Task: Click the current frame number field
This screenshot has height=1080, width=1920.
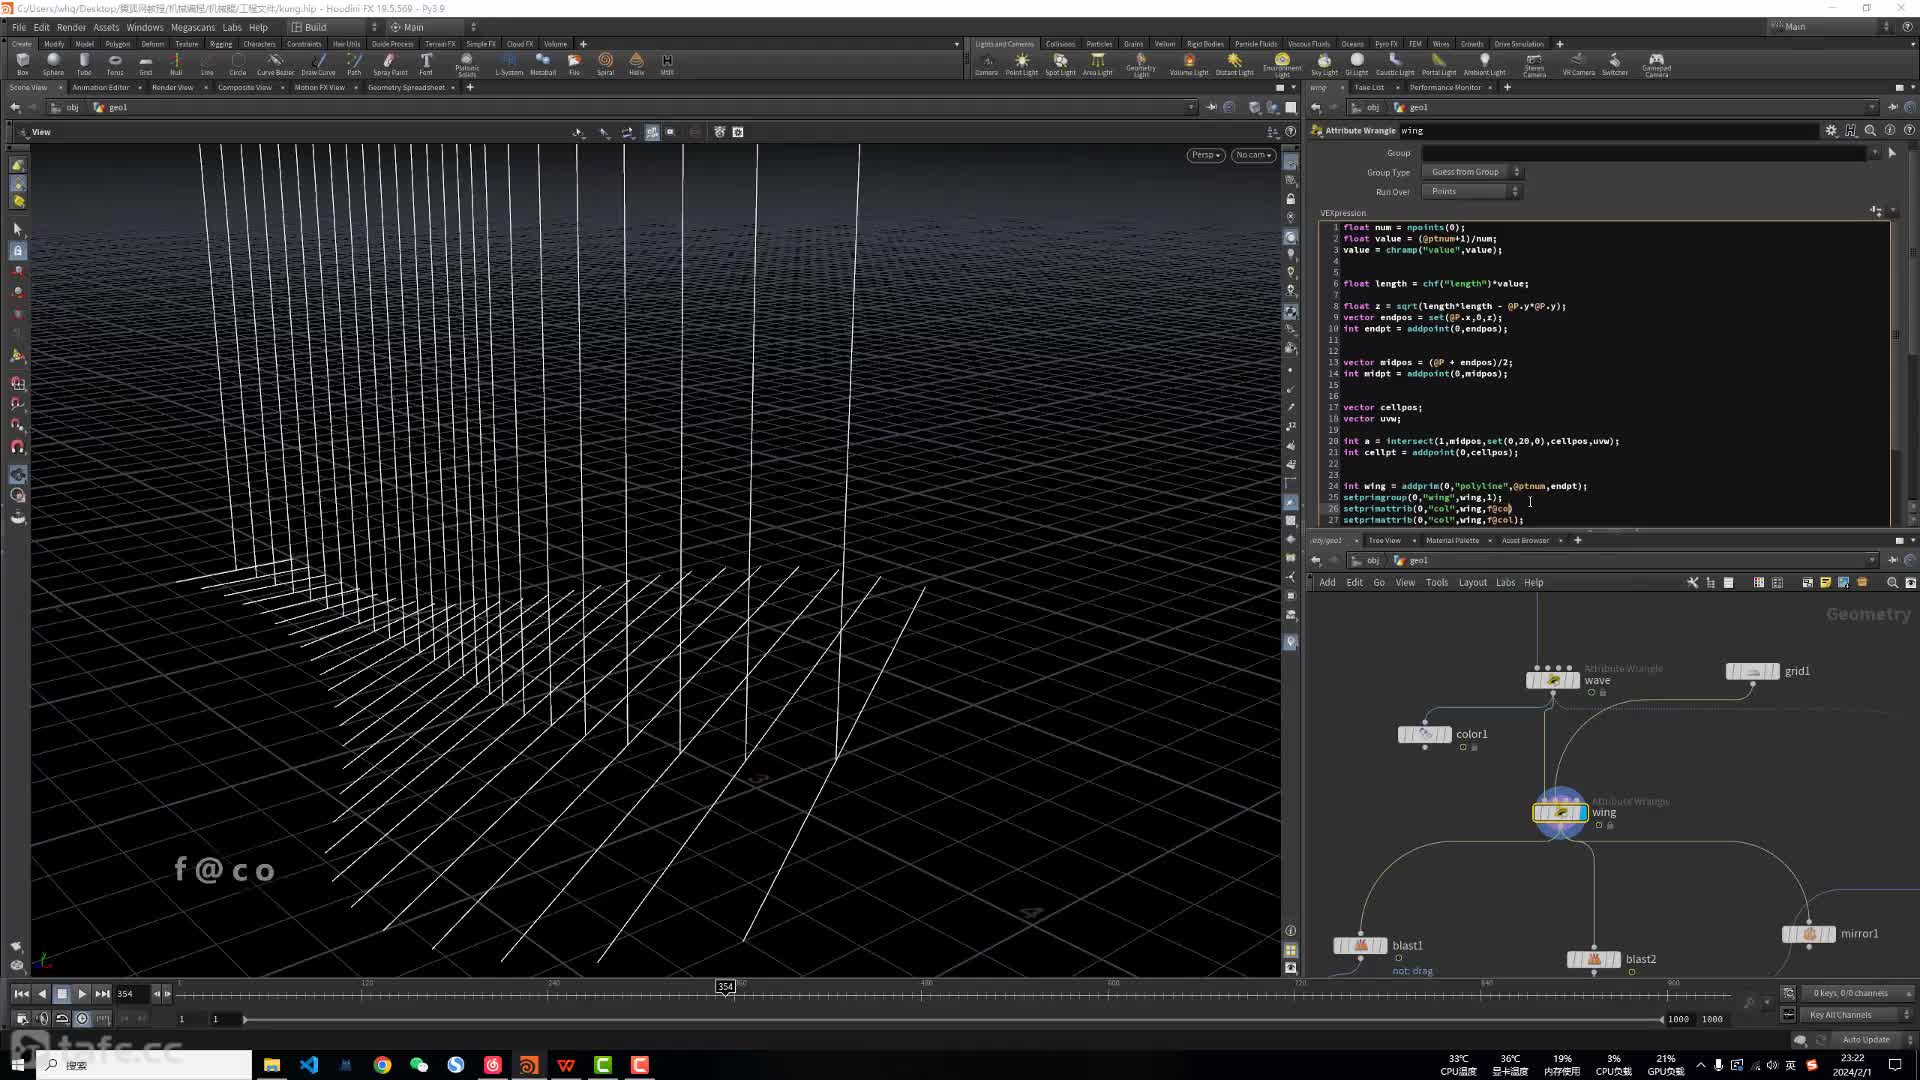Action: 131,994
